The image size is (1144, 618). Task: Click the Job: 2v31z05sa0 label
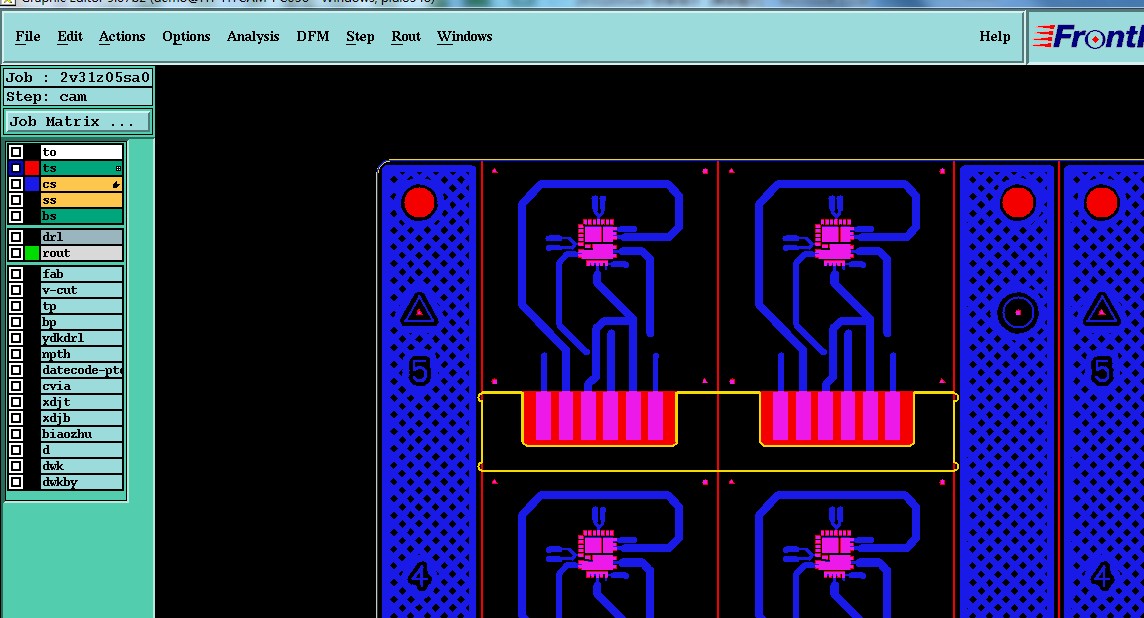pos(78,77)
